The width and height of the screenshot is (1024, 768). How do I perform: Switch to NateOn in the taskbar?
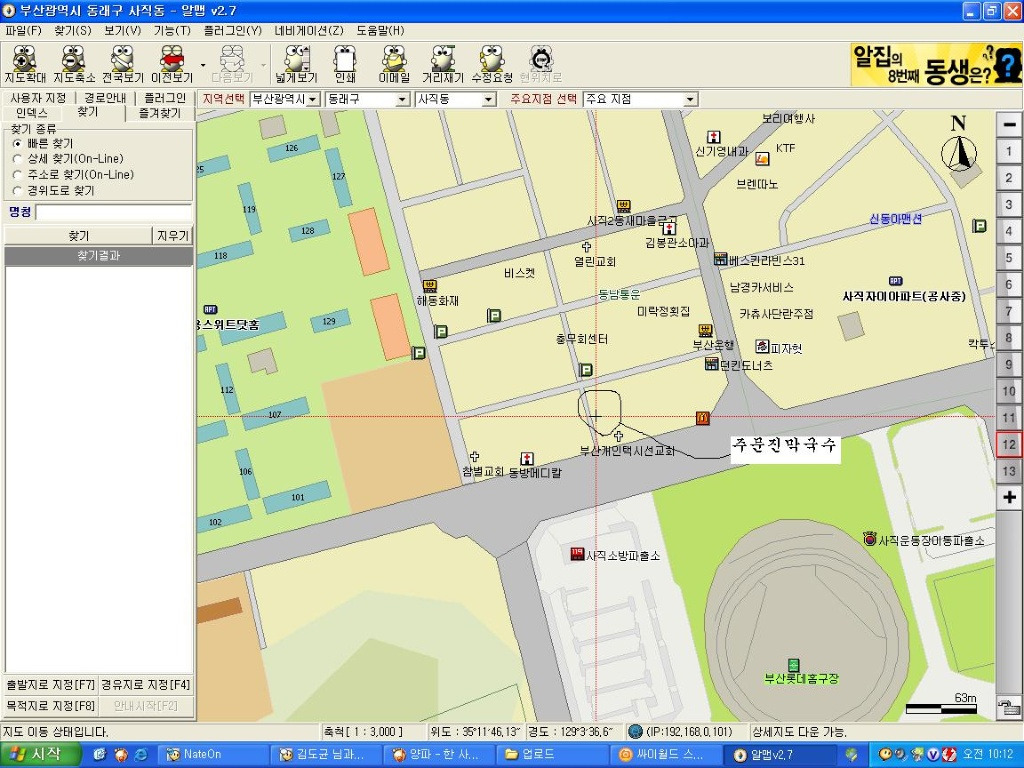215,755
